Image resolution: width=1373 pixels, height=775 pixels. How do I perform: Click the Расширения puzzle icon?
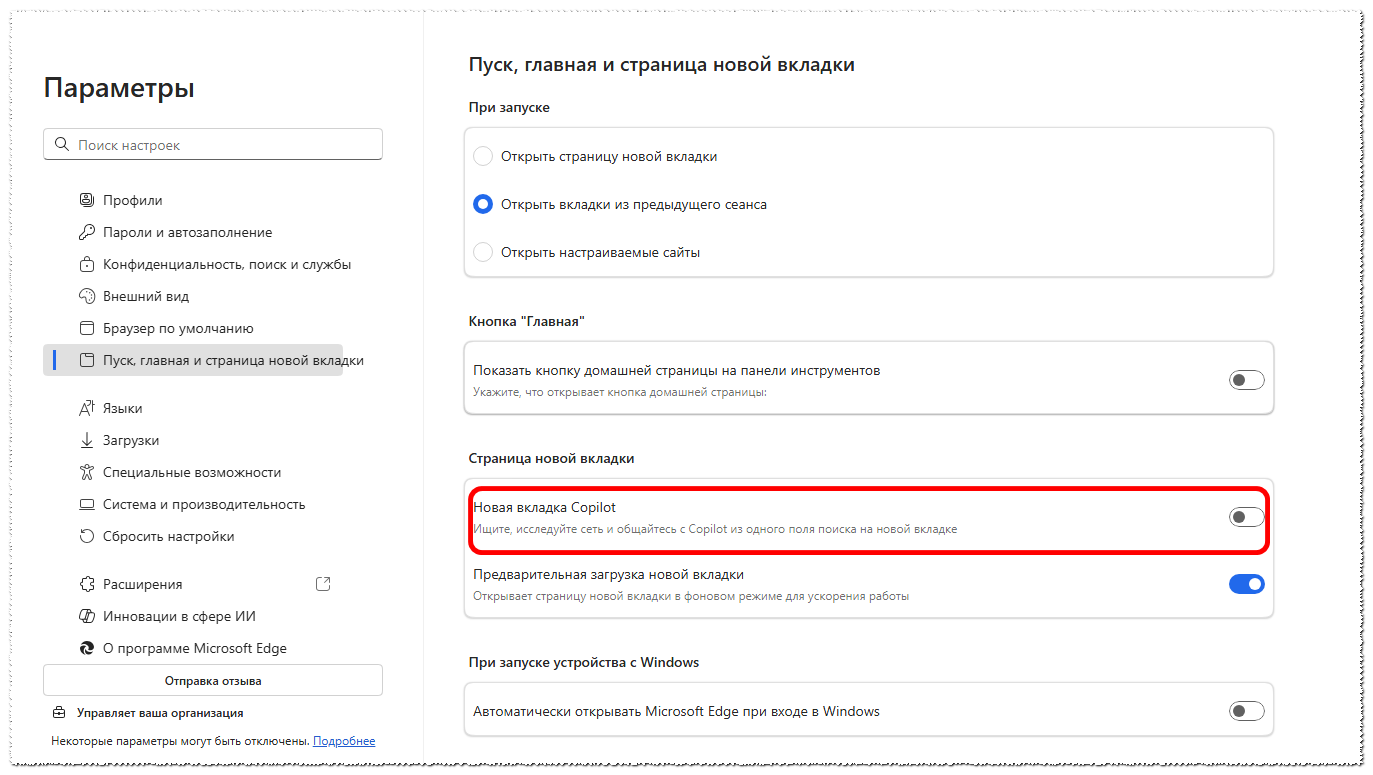coord(86,584)
